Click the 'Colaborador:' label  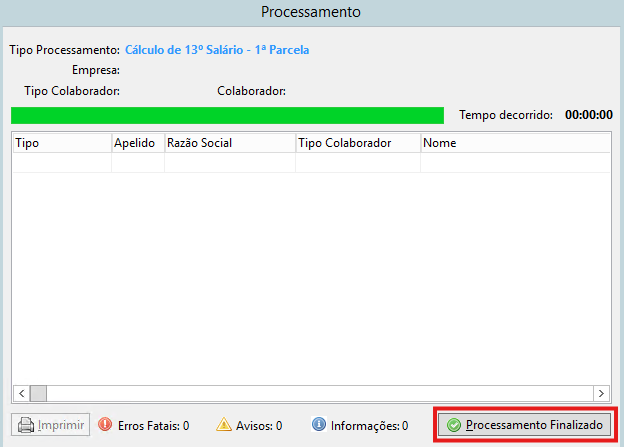(x=252, y=91)
